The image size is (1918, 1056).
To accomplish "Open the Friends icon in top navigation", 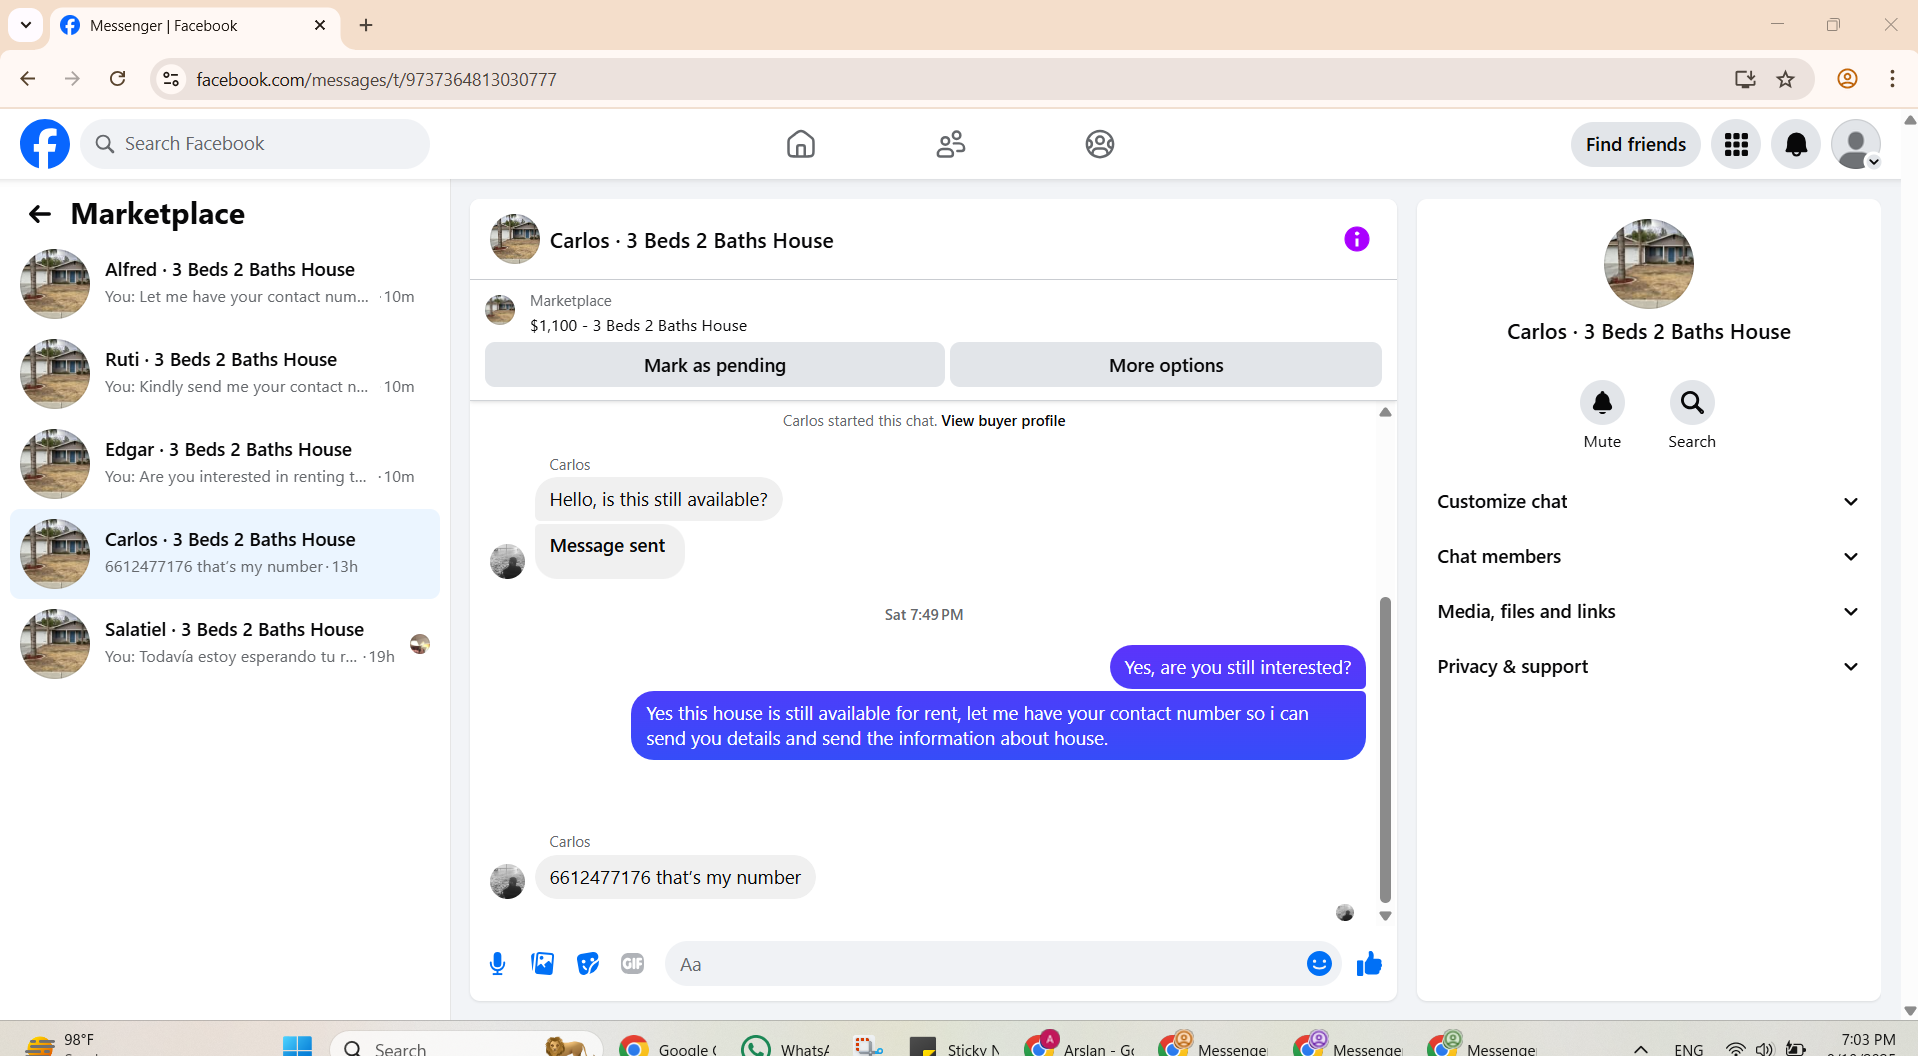I will coord(951,144).
